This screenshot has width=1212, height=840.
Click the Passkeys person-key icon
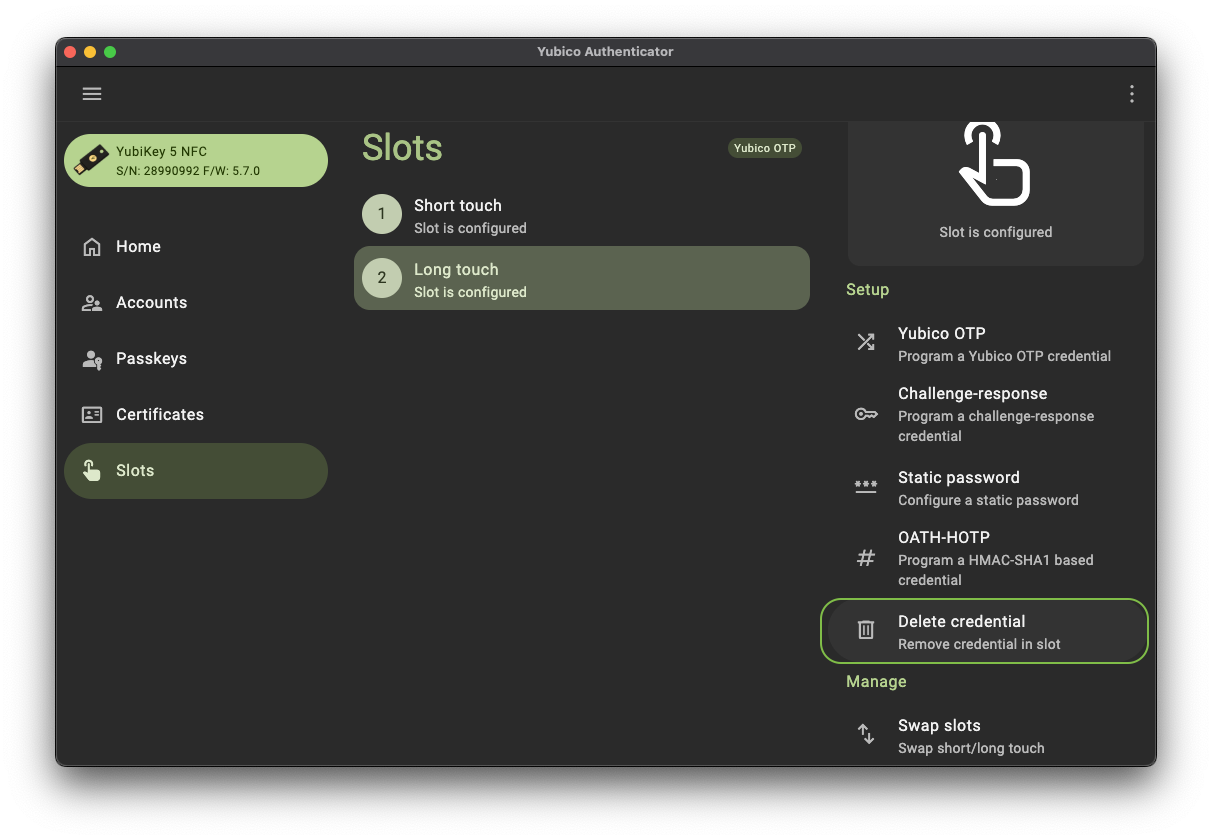[92, 359]
